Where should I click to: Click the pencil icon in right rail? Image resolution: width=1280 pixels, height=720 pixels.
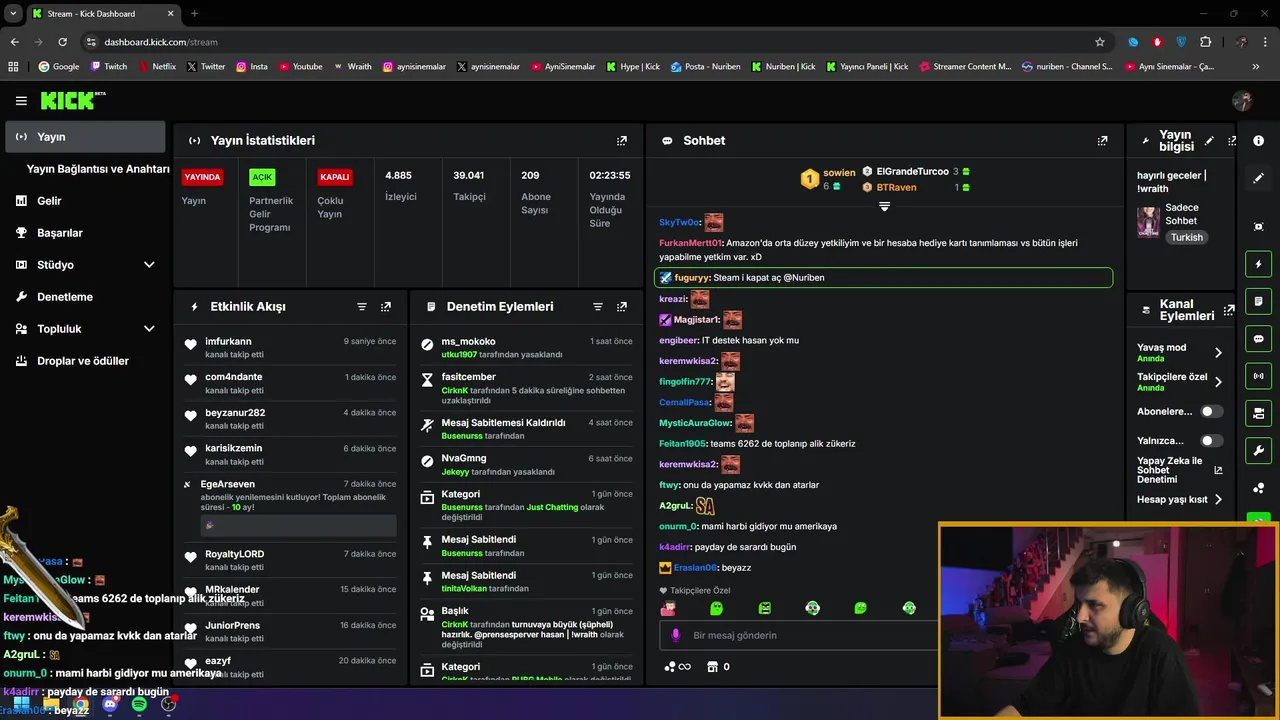point(1259,178)
